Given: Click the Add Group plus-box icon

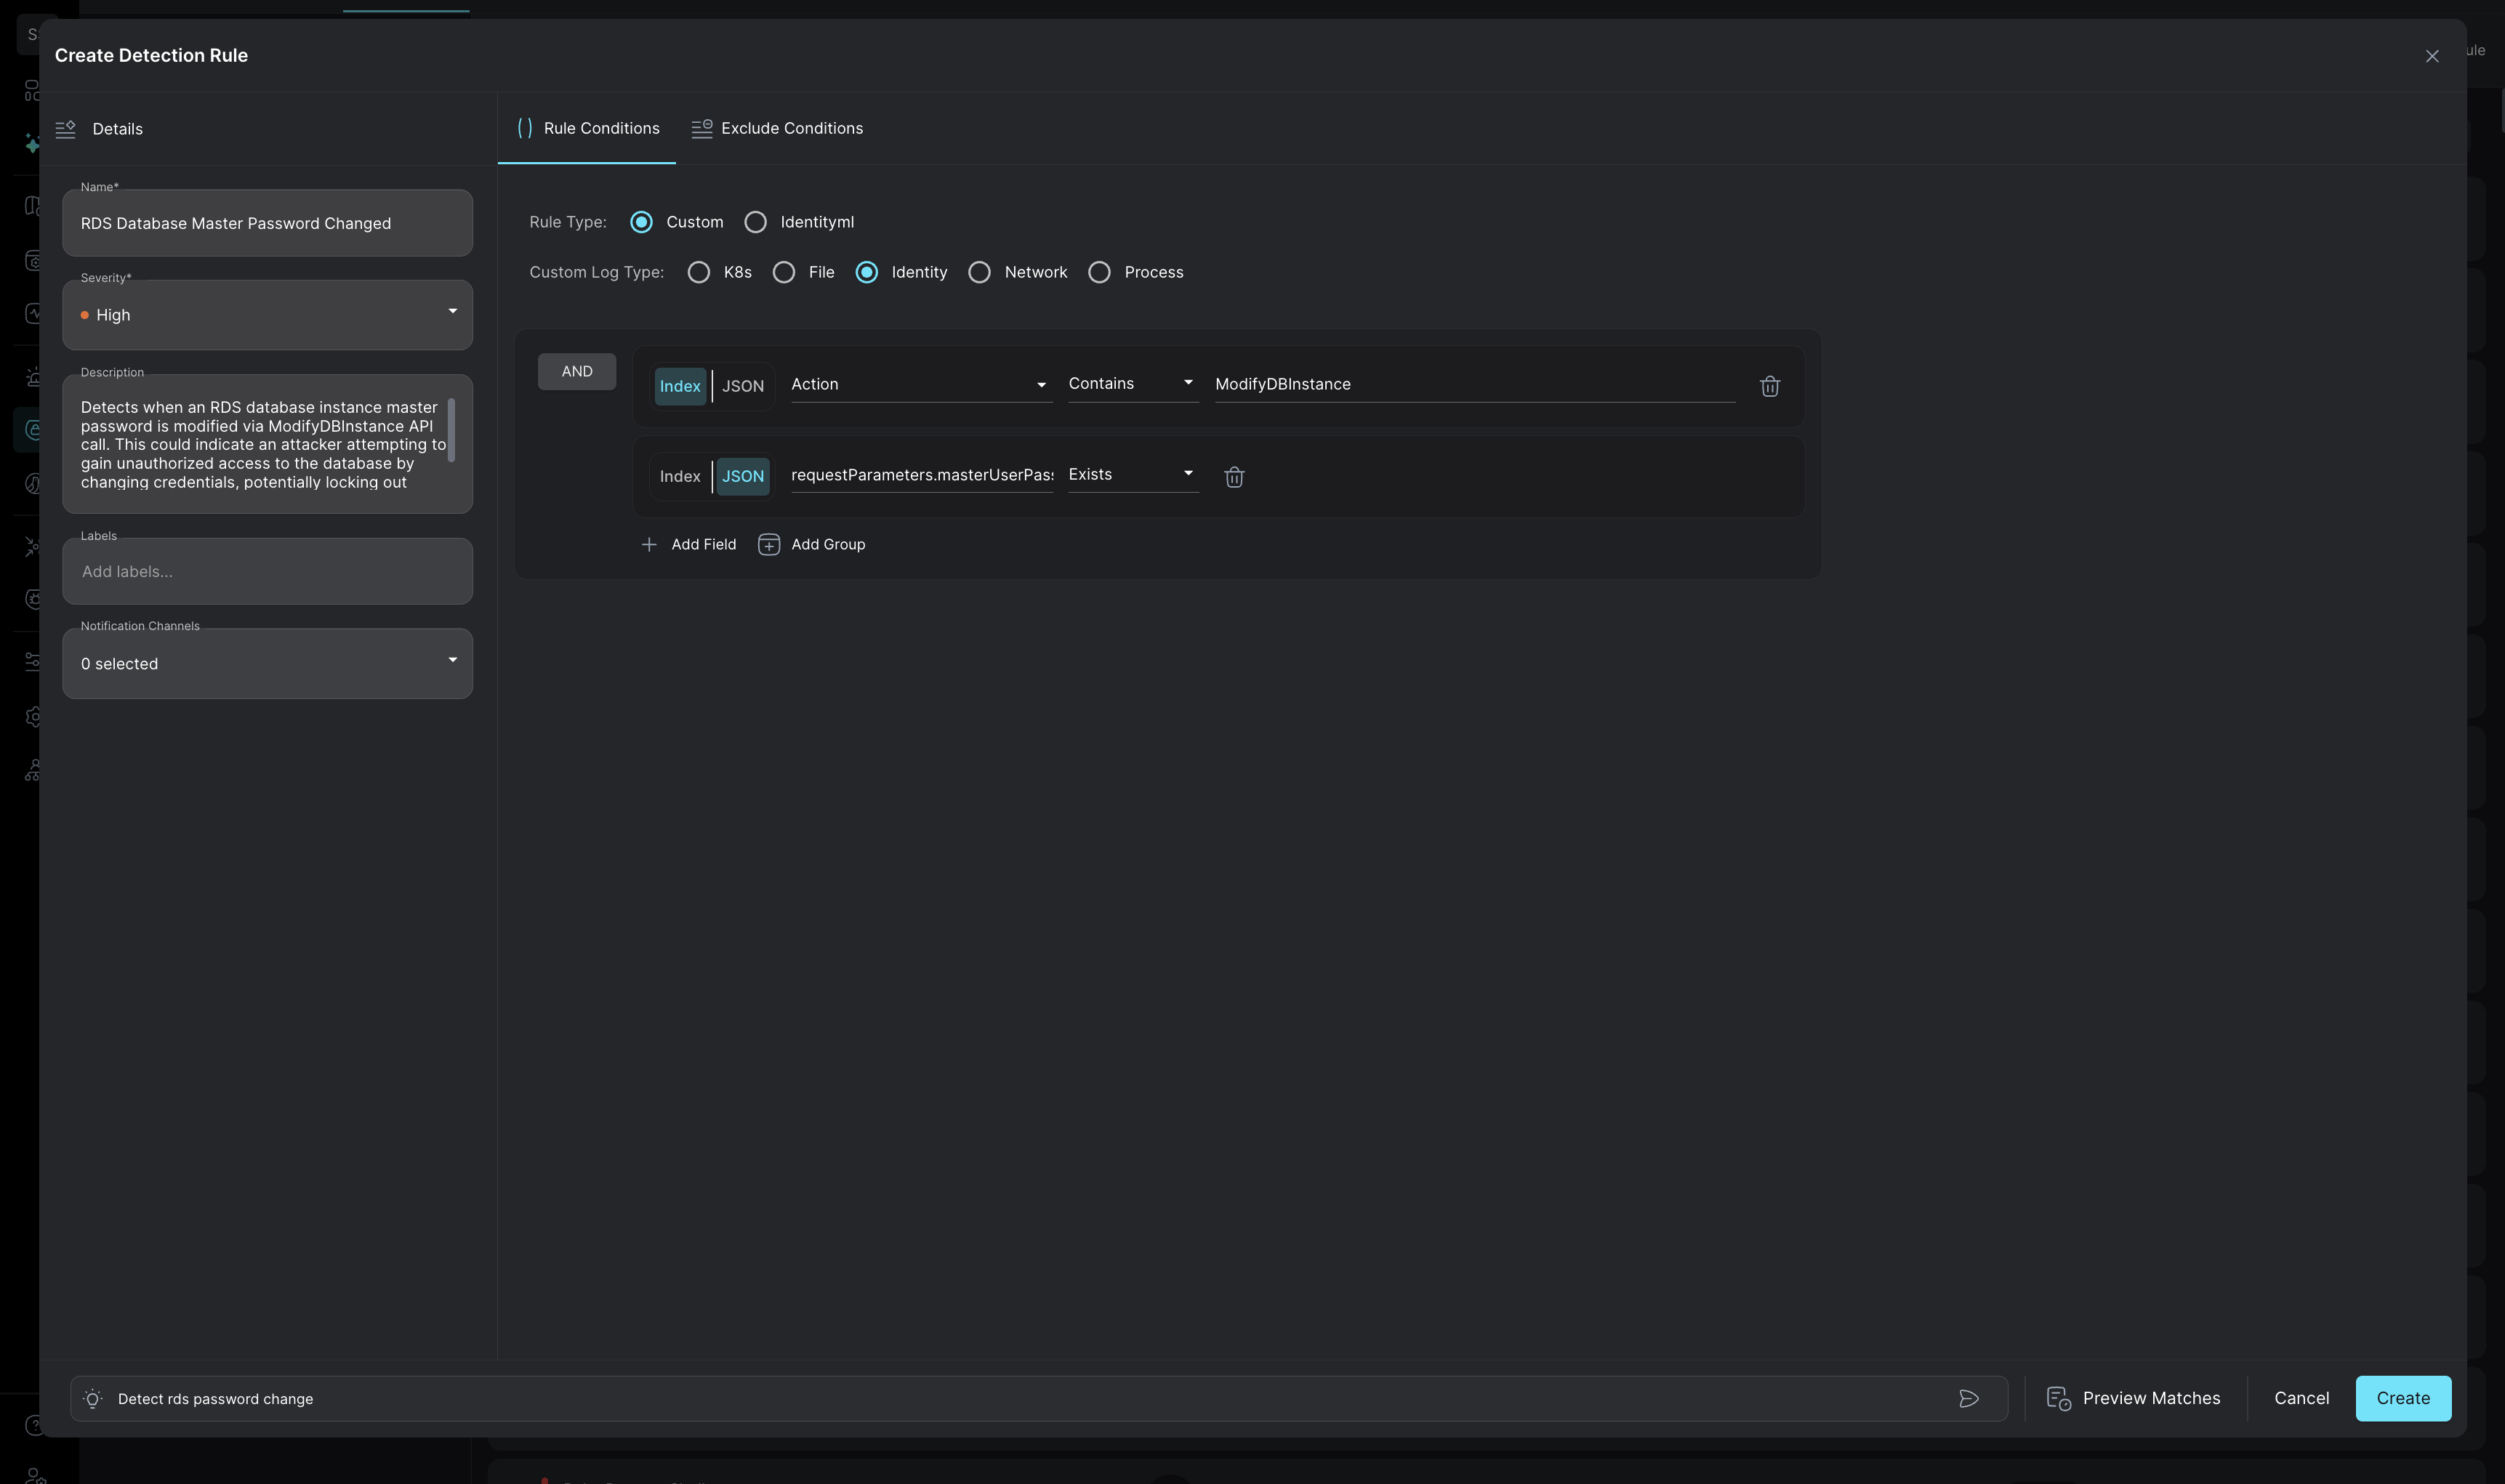Looking at the screenshot, I should coord(768,544).
